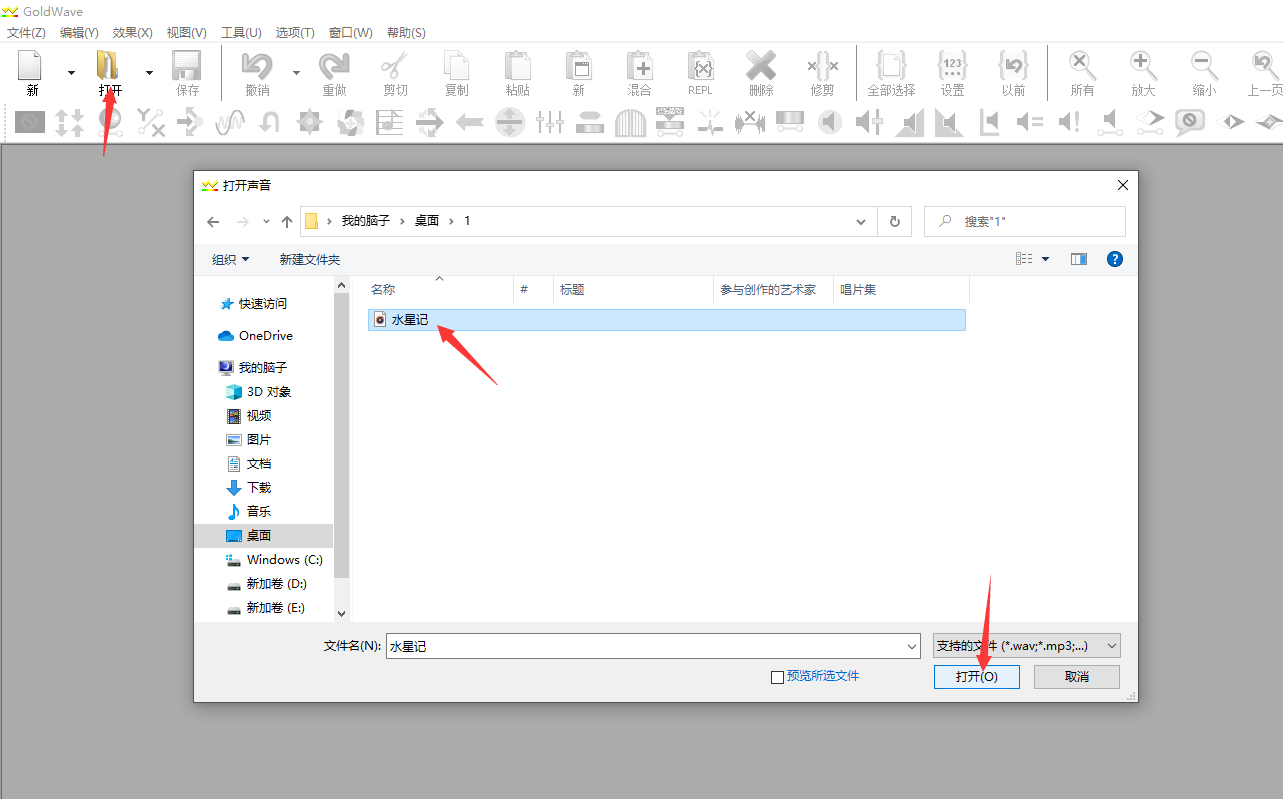Click the 设置 set selection icon
1283x799 pixels.
click(x=952, y=67)
